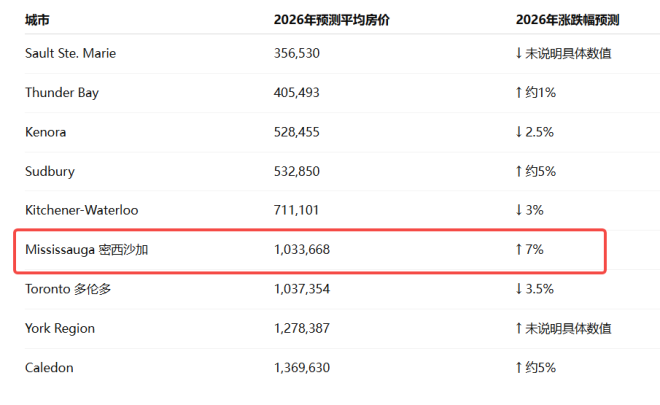Click the York Region price 1,278,387
Screen dimensions: 660x405
[301, 328]
